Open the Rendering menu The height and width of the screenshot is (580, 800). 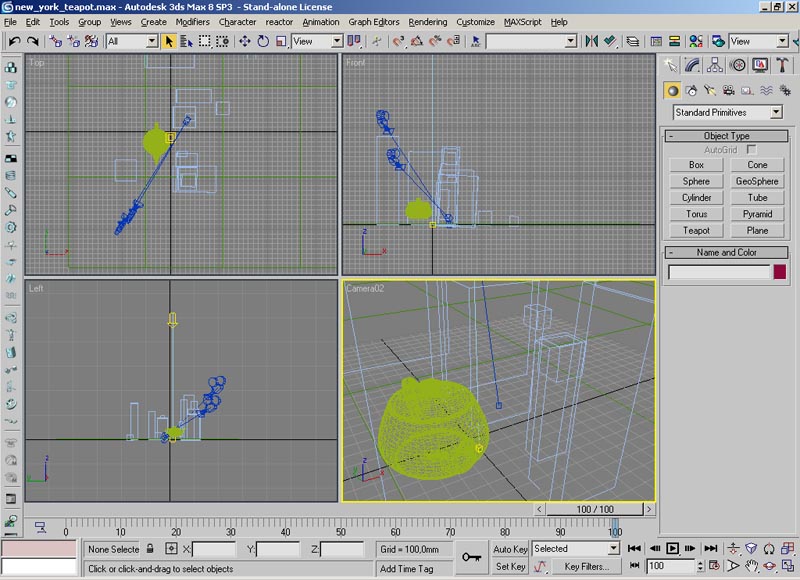(428, 21)
